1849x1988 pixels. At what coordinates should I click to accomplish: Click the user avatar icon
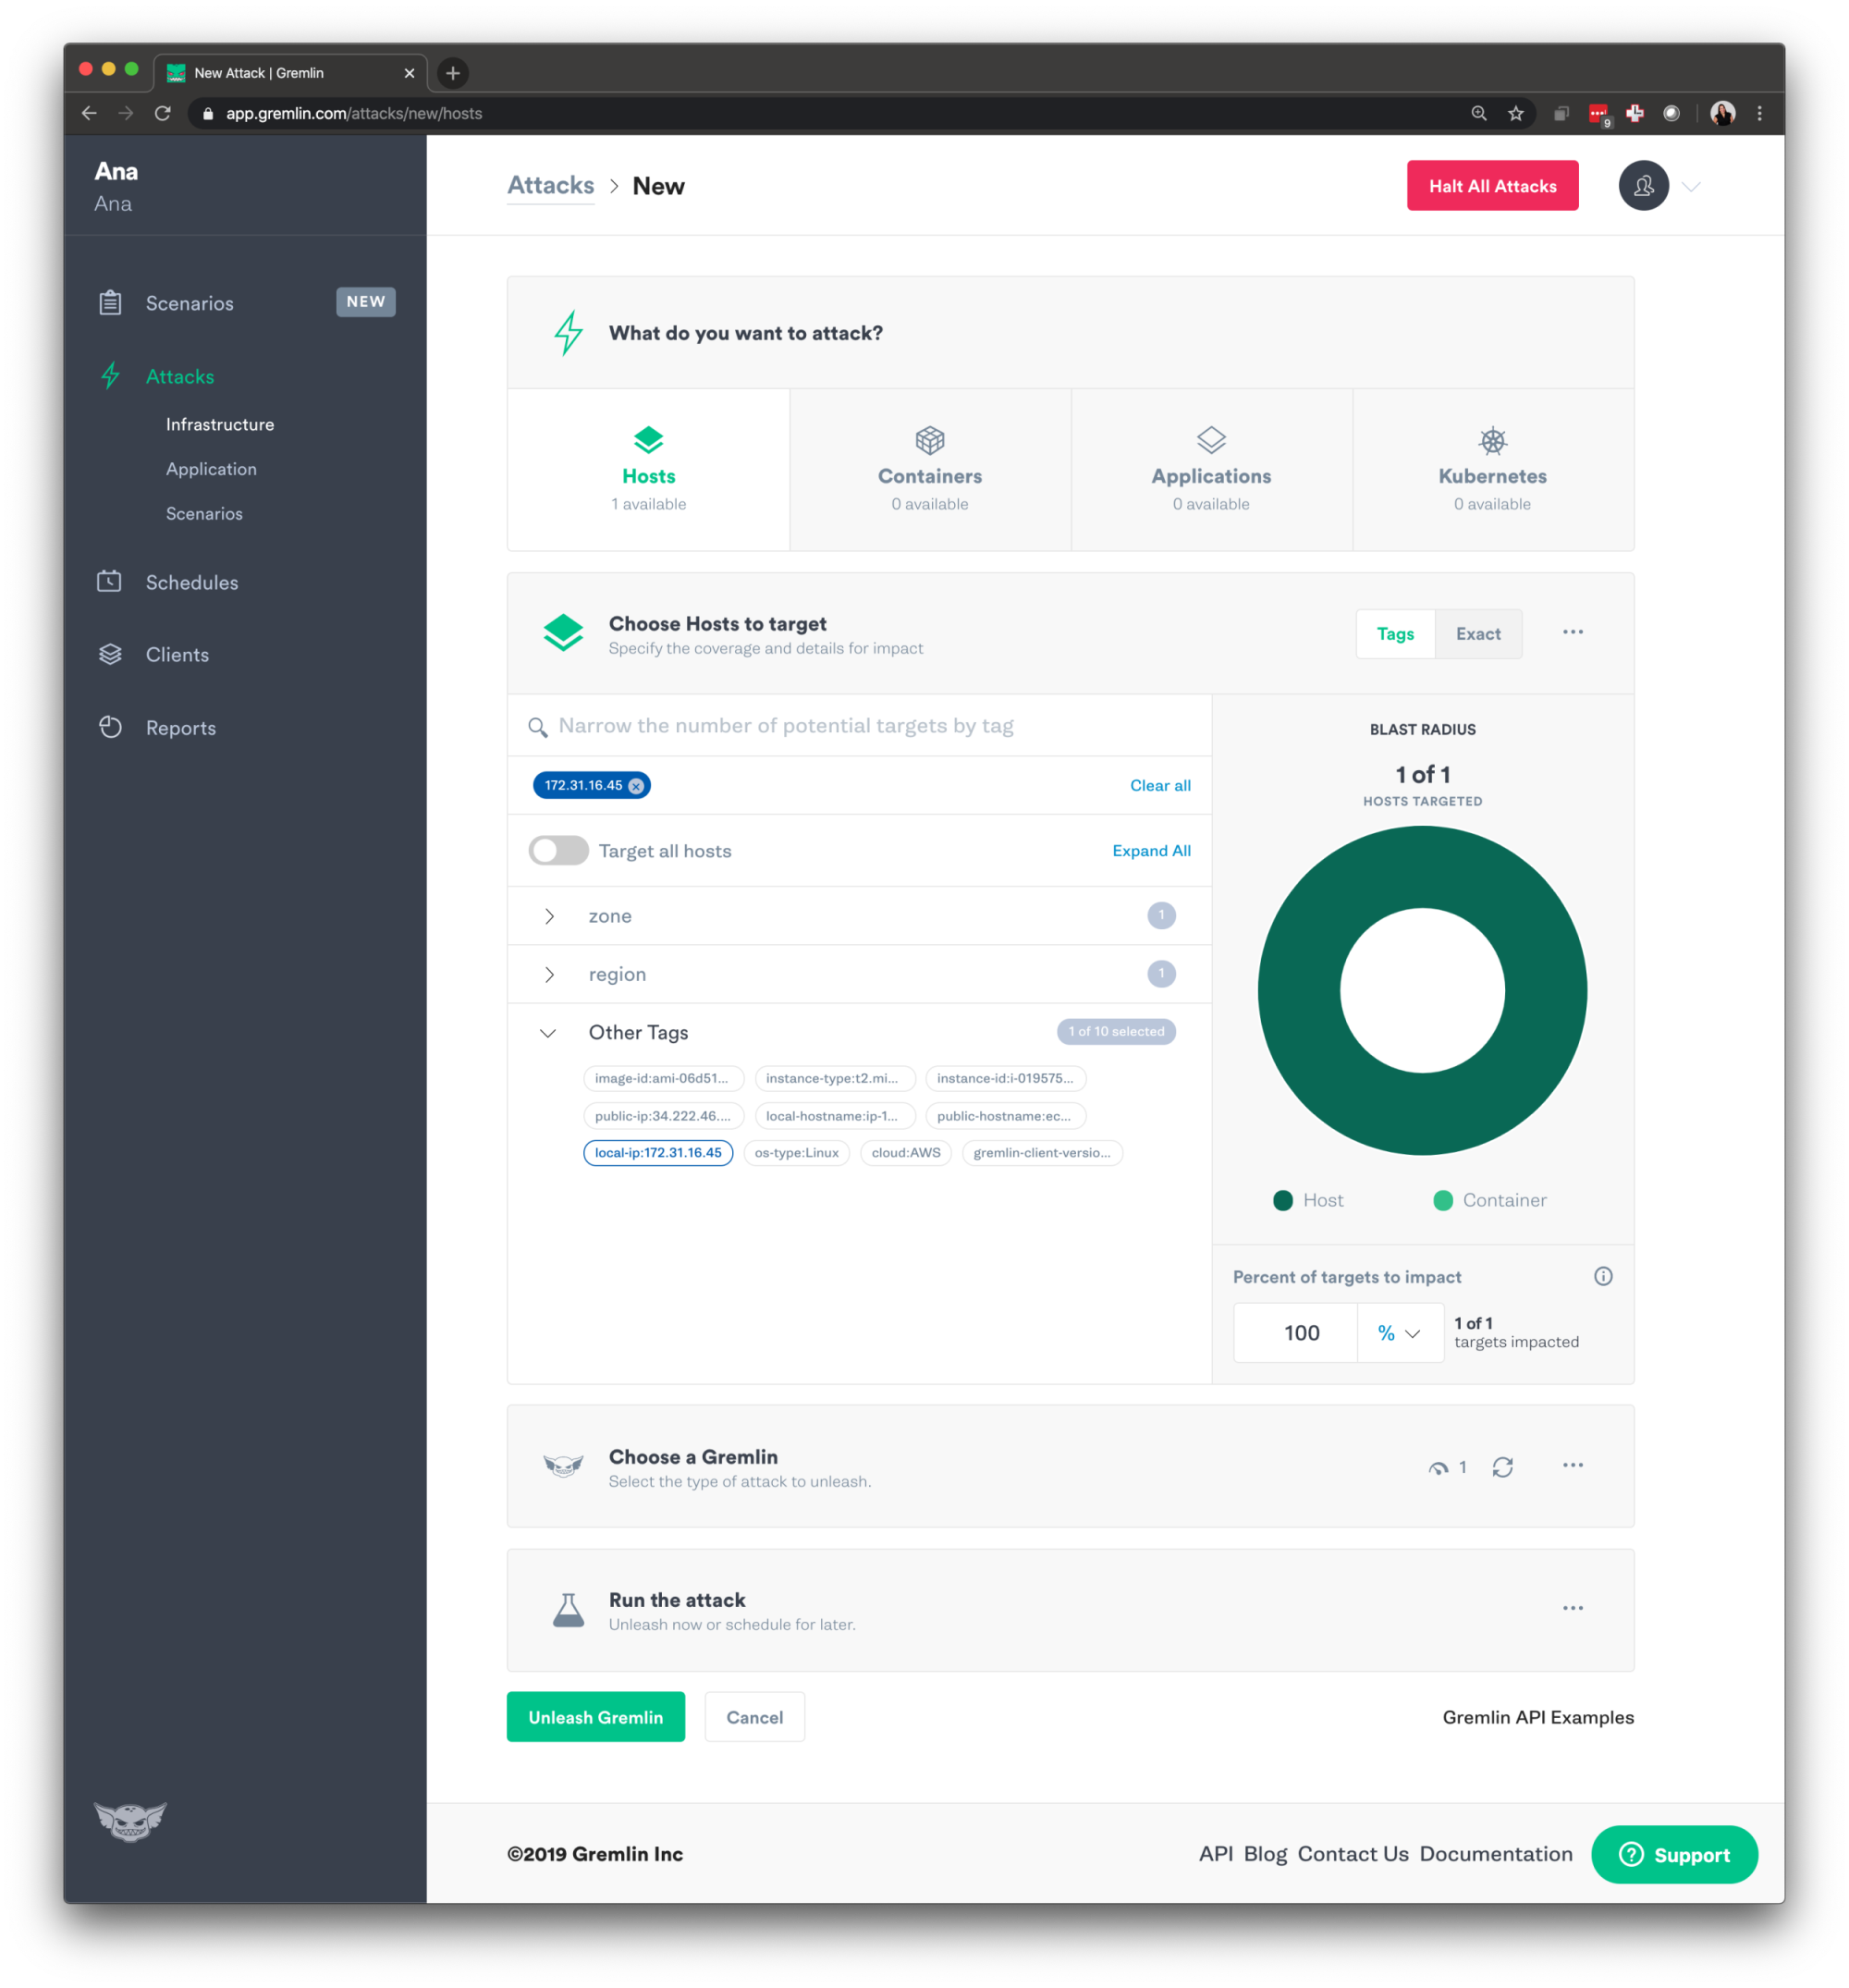click(x=1643, y=186)
